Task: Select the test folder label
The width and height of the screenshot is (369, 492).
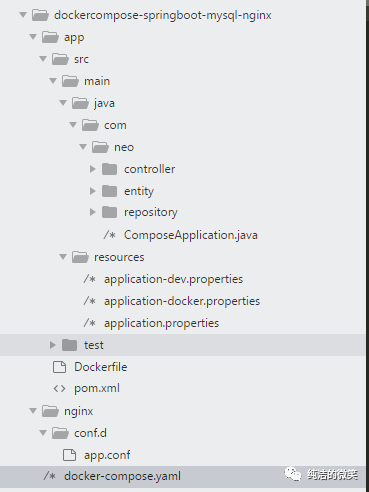Action: pyautogui.click(x=94, y=345)
